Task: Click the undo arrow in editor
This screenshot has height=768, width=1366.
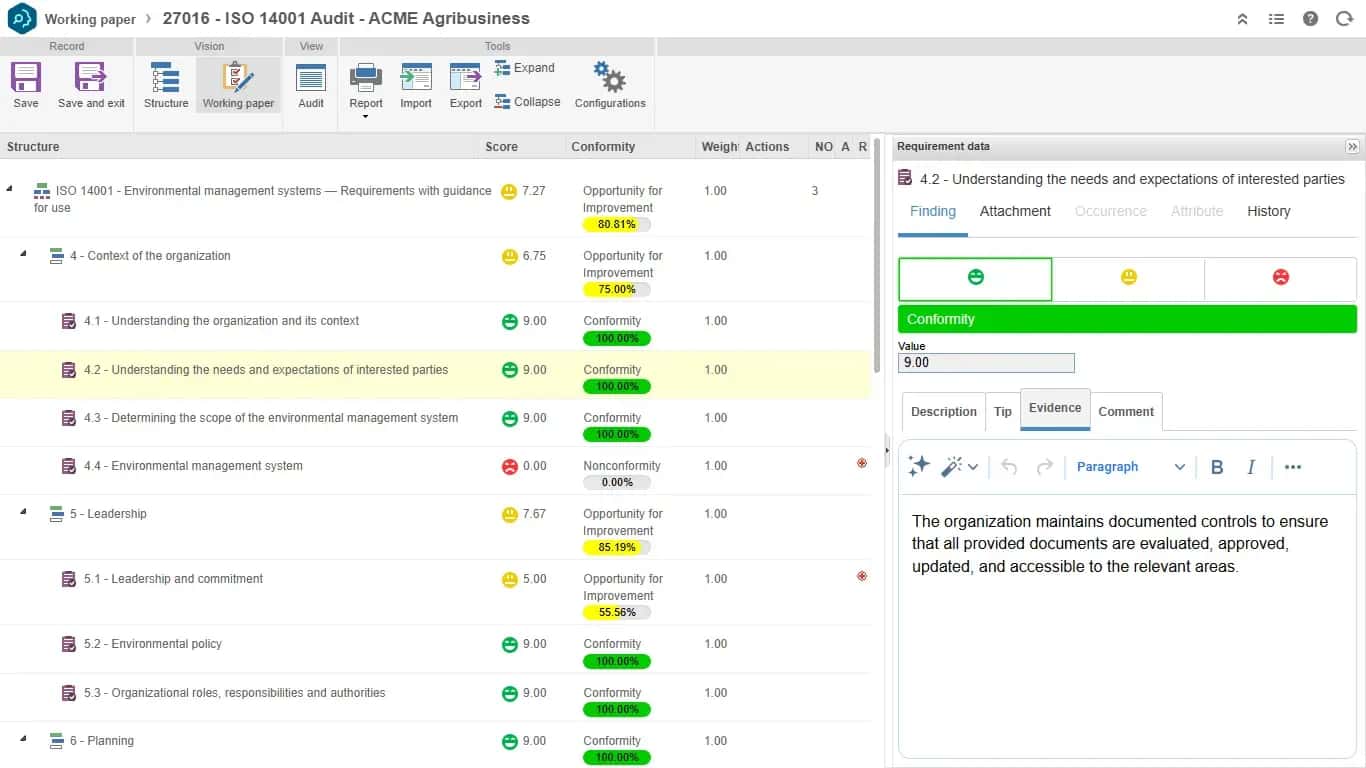Action: pyautogui.click(x=1009, y=467)
